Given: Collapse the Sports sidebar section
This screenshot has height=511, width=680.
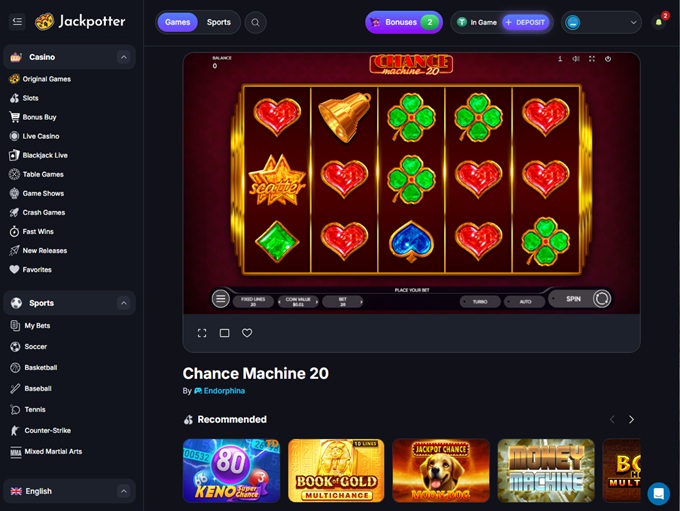Looking at the screenshot, I should 124,303.
